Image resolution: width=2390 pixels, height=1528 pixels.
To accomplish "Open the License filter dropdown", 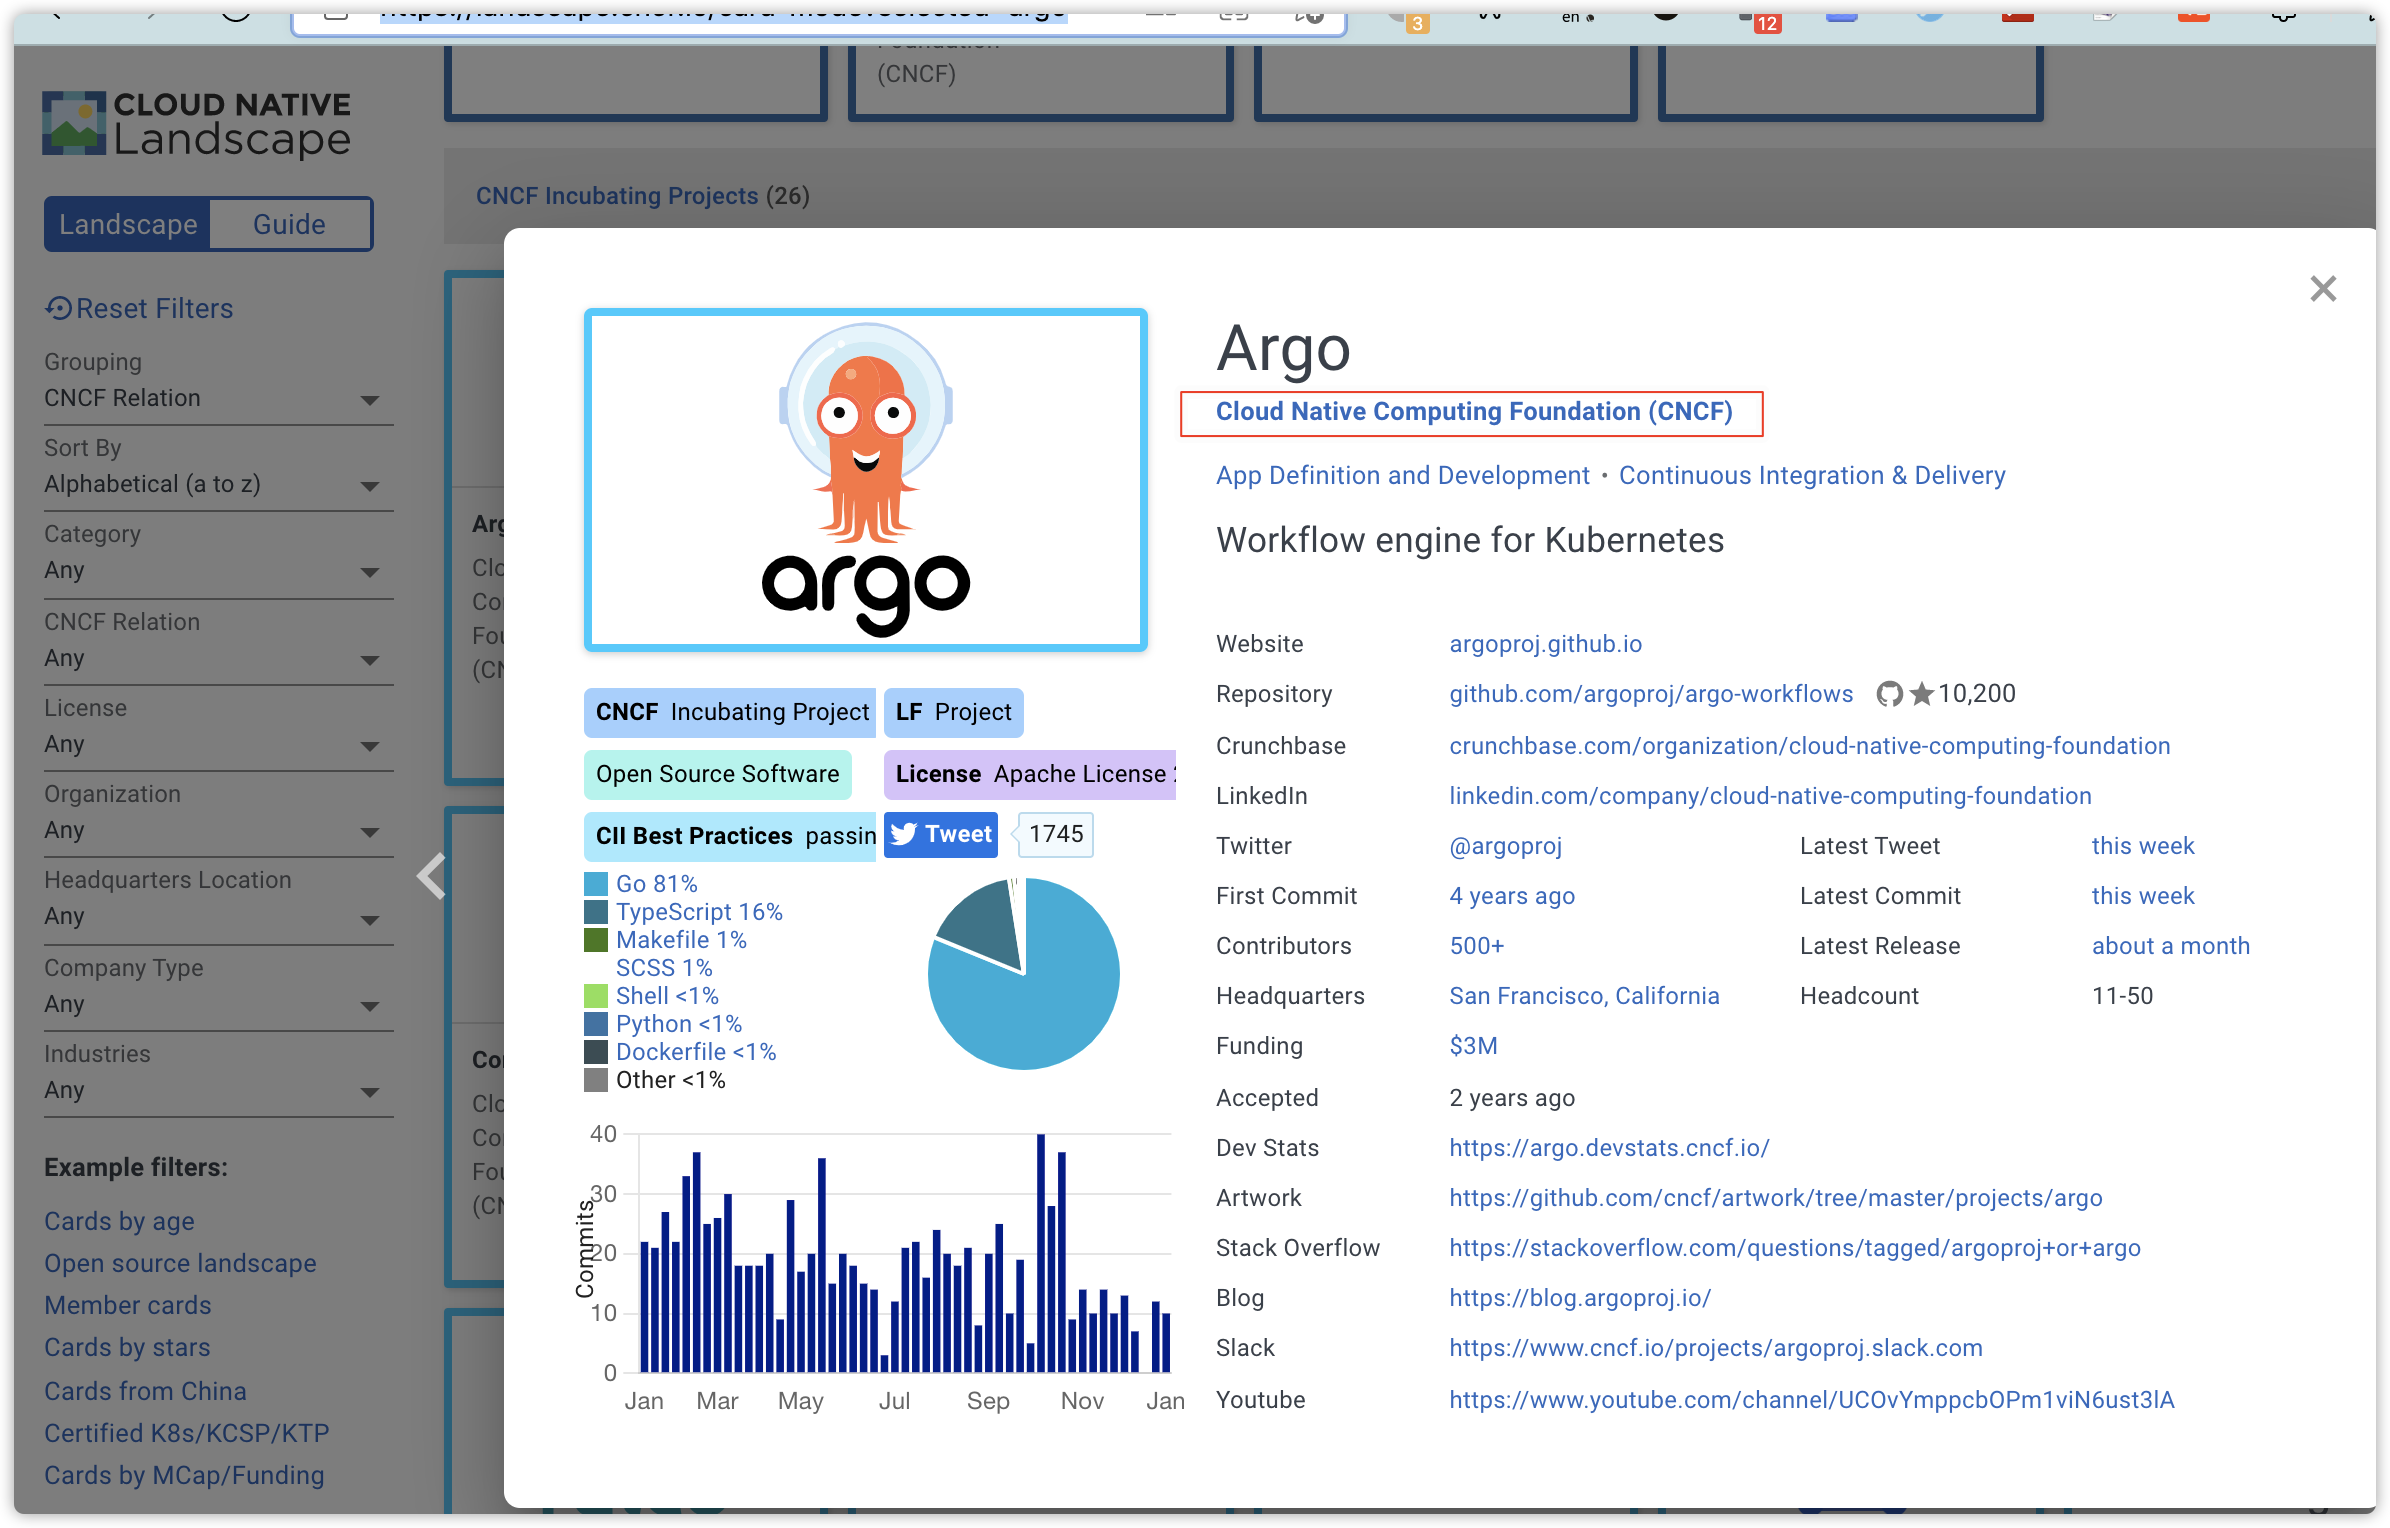I will point(212,744).
